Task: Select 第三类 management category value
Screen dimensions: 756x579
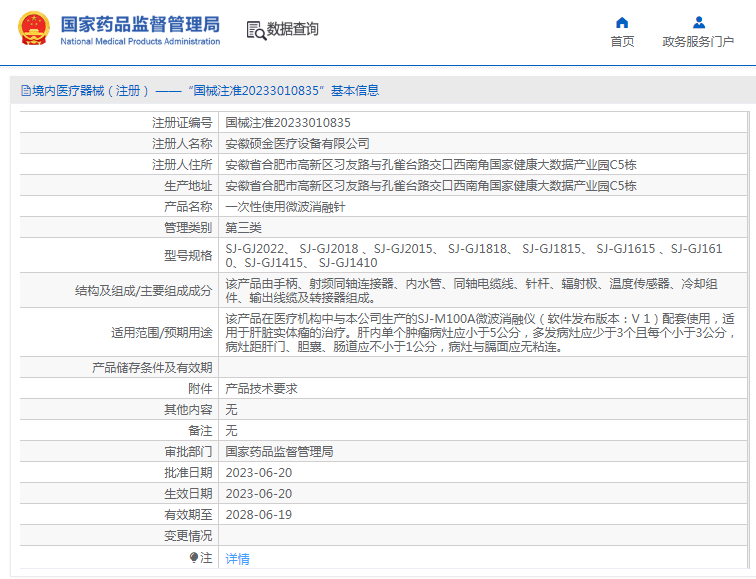Action: 243,228
